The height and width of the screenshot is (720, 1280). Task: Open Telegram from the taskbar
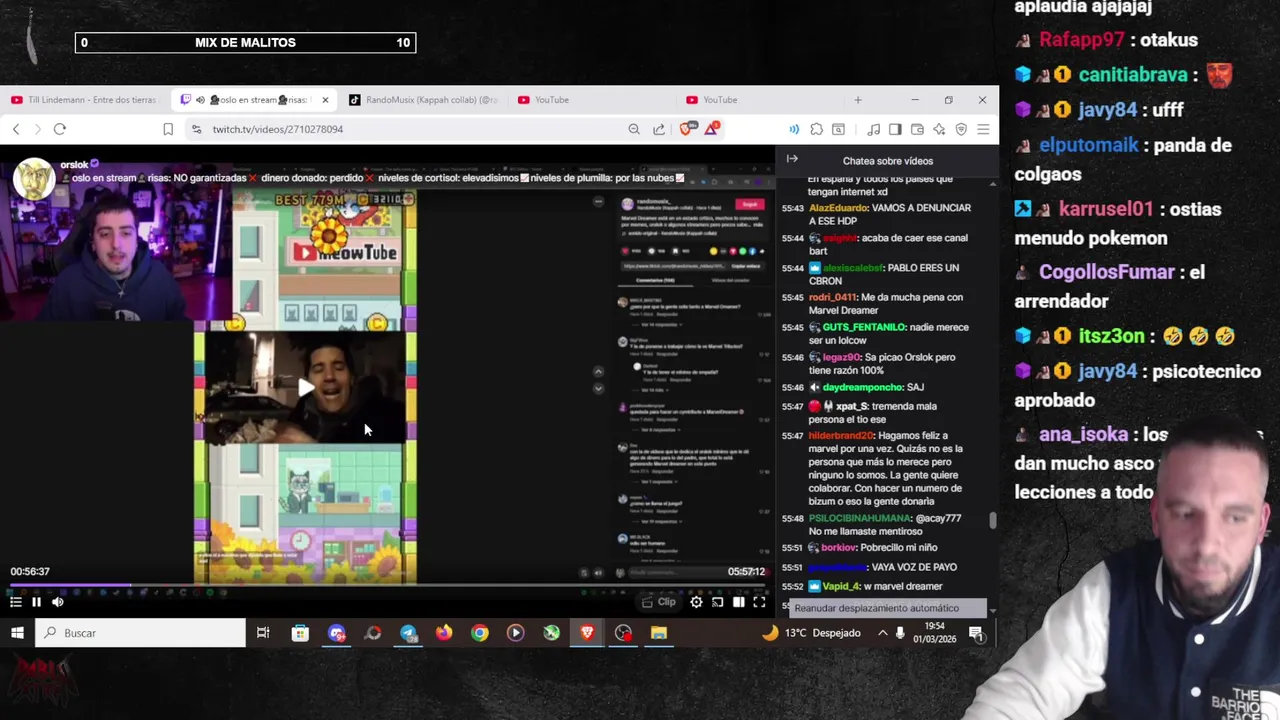[x=408, y=633]
